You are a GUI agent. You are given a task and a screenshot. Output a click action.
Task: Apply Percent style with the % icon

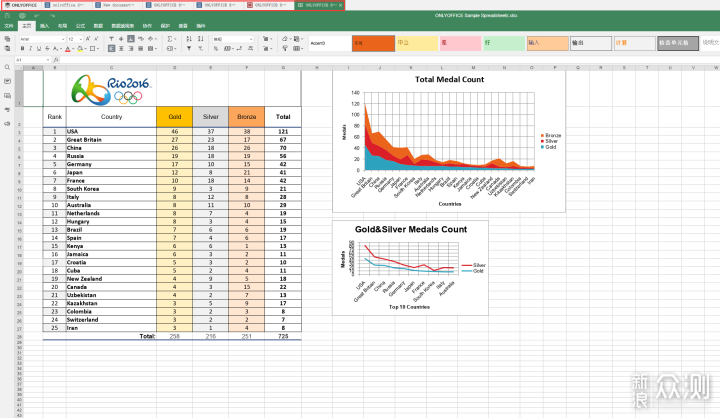click(x=216, y=48)
